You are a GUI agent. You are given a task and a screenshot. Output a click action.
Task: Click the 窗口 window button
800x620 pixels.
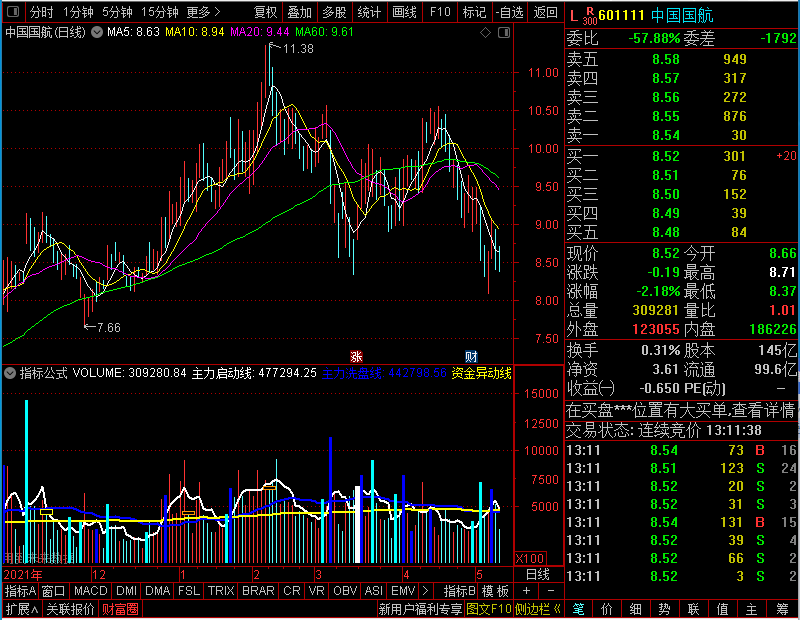[x=54, y=591]
